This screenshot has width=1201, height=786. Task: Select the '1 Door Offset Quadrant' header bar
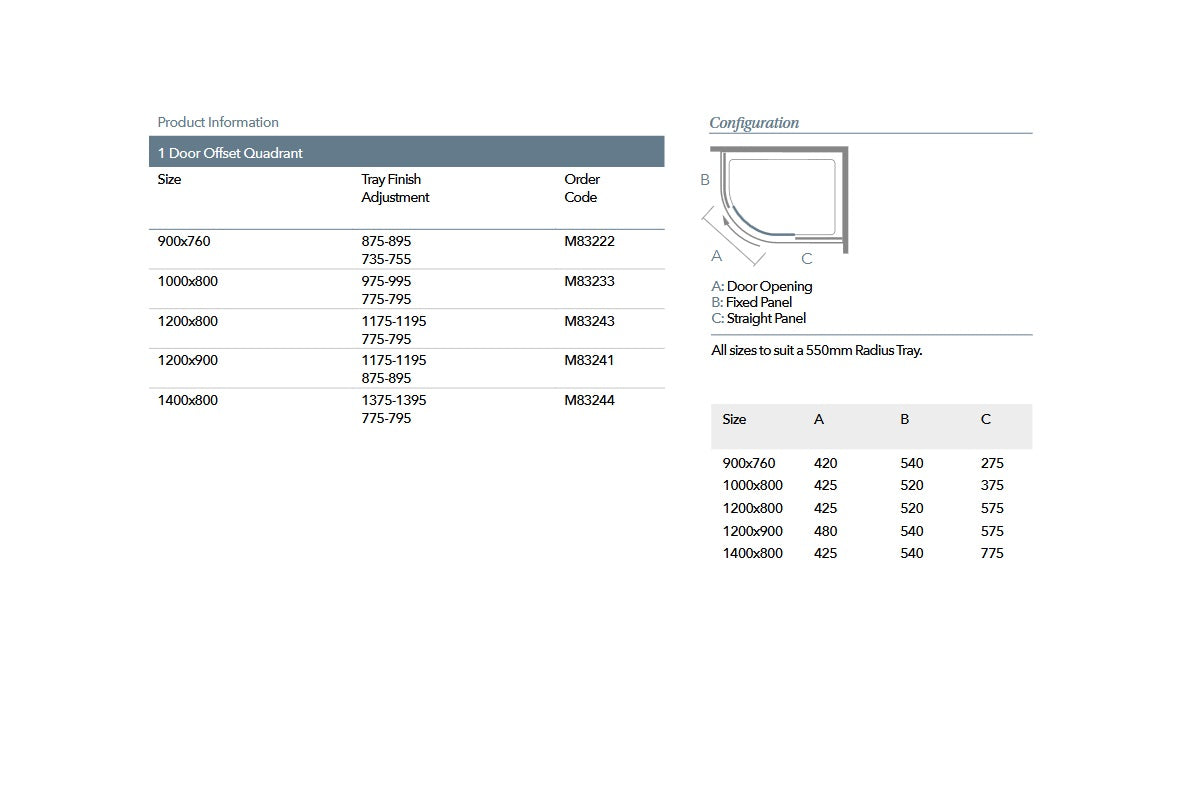tap(406, 153)
